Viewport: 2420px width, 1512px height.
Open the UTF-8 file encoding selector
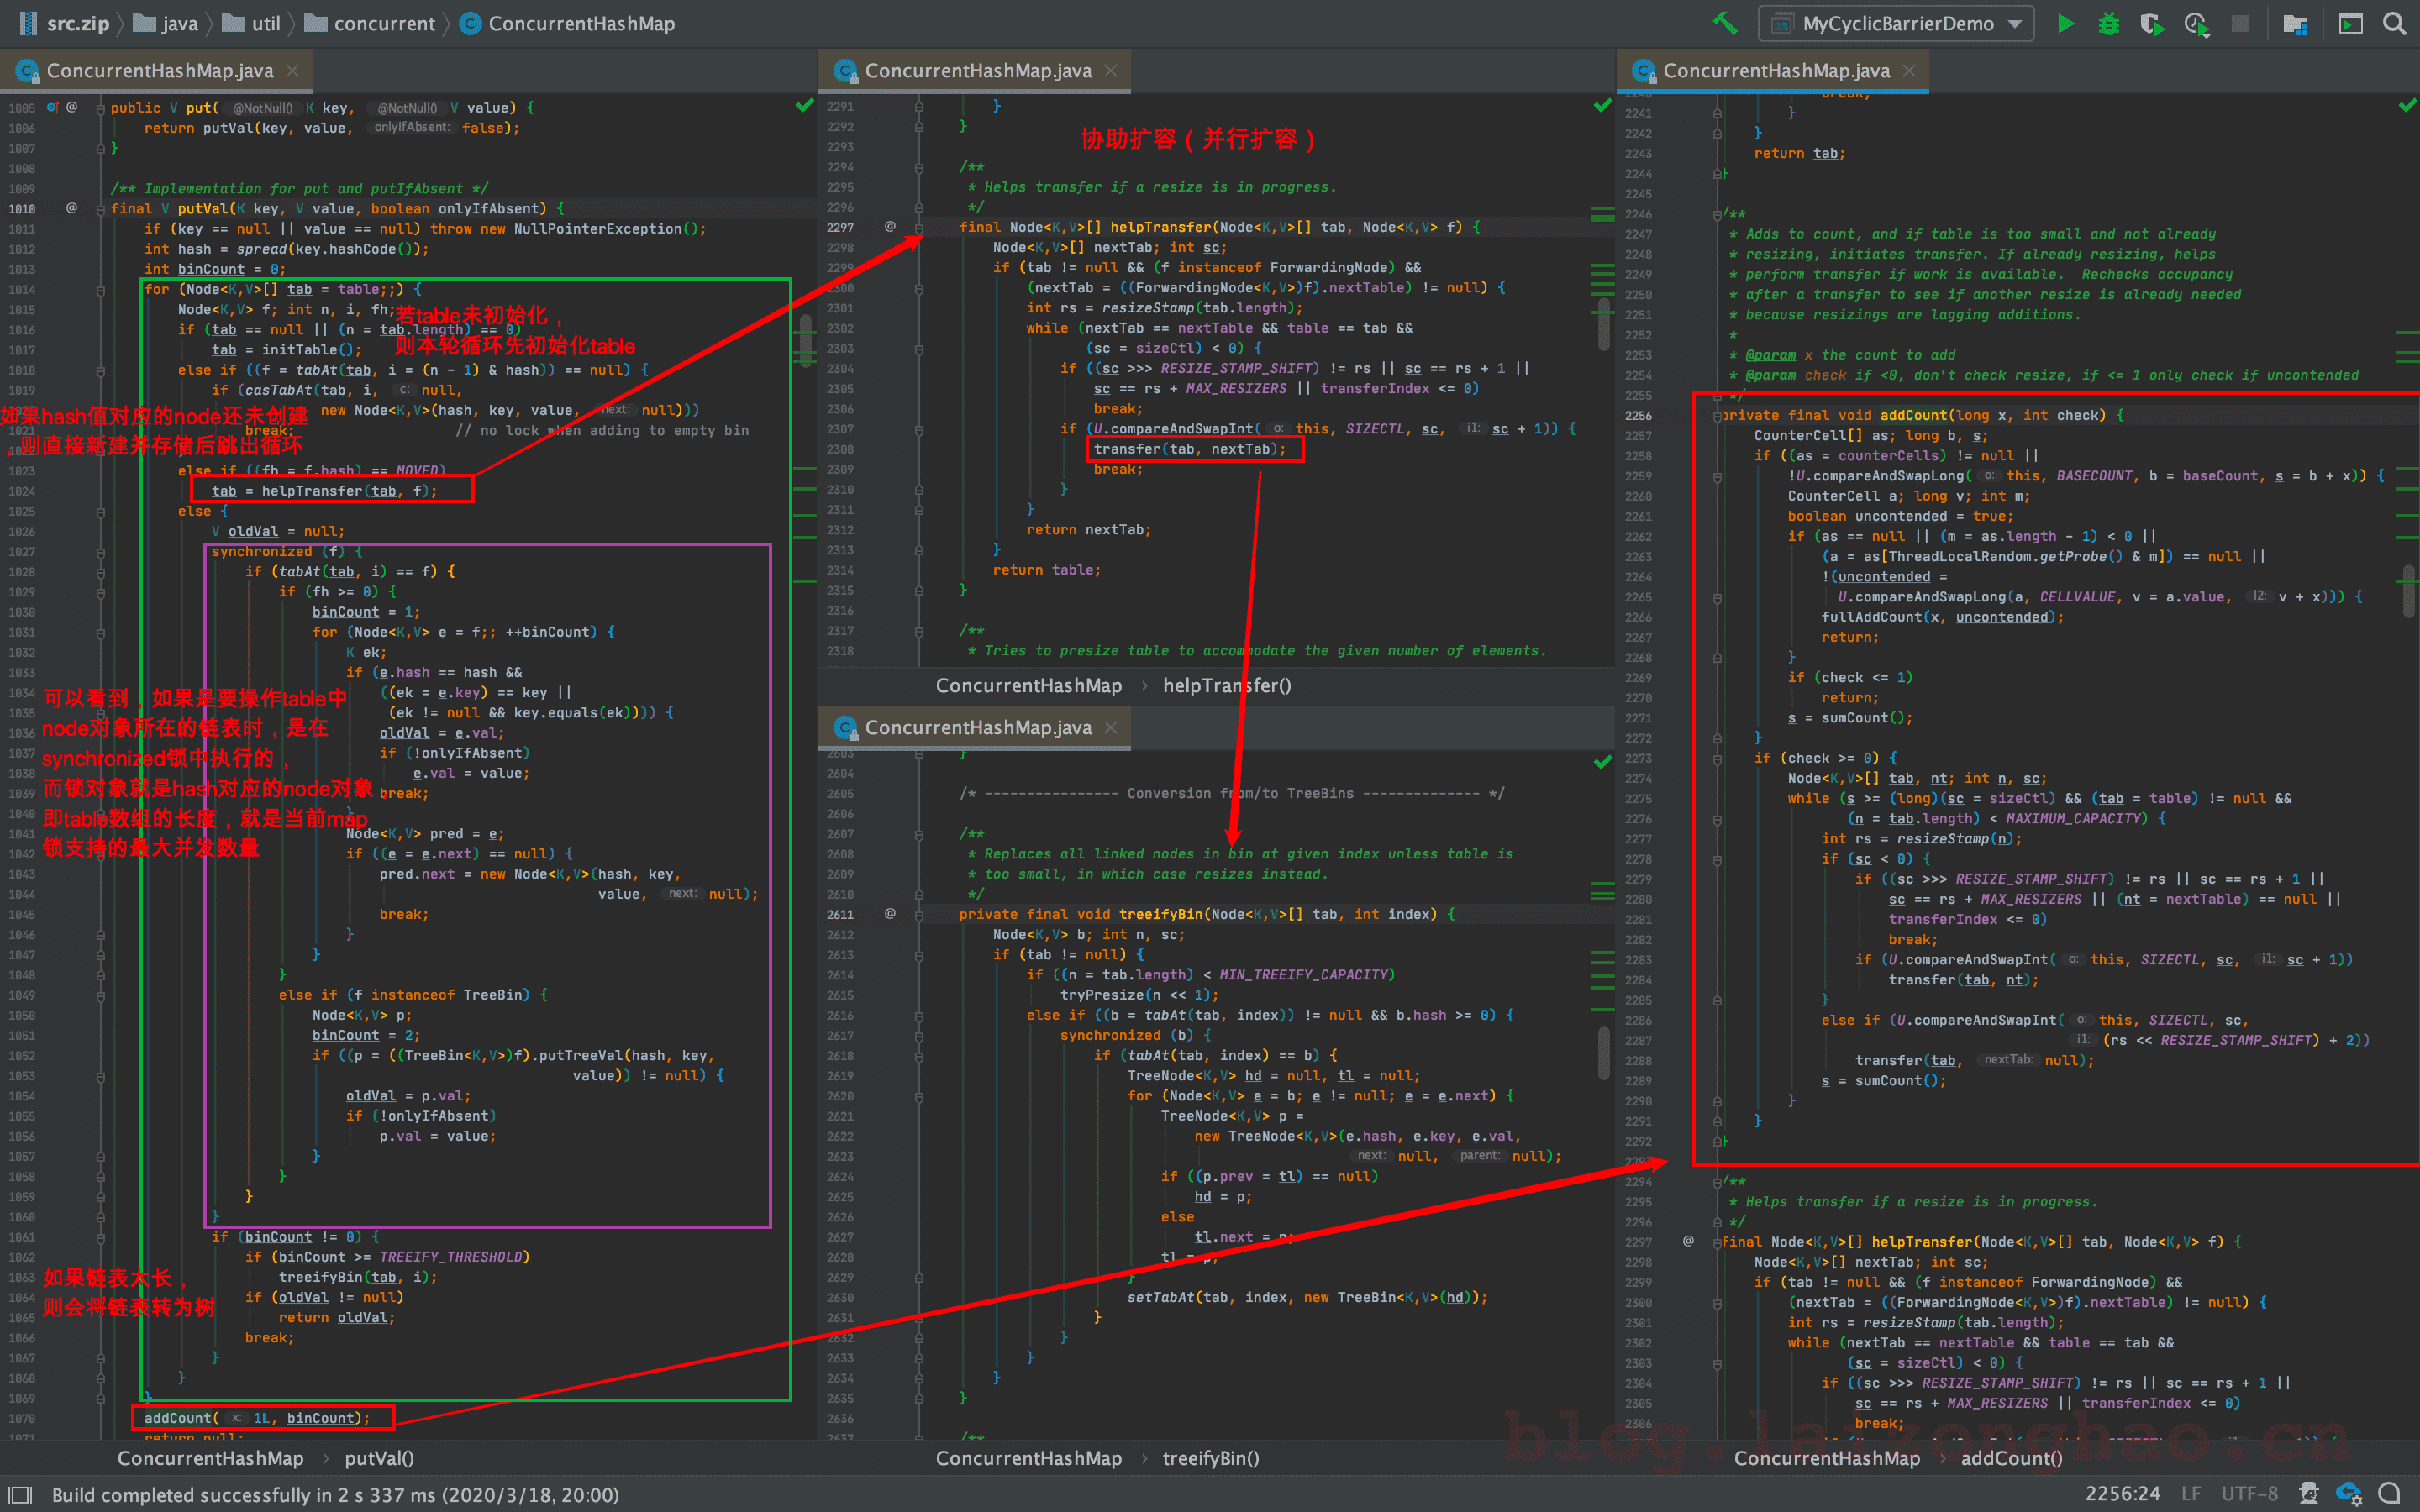[x=2249, y=1494]
